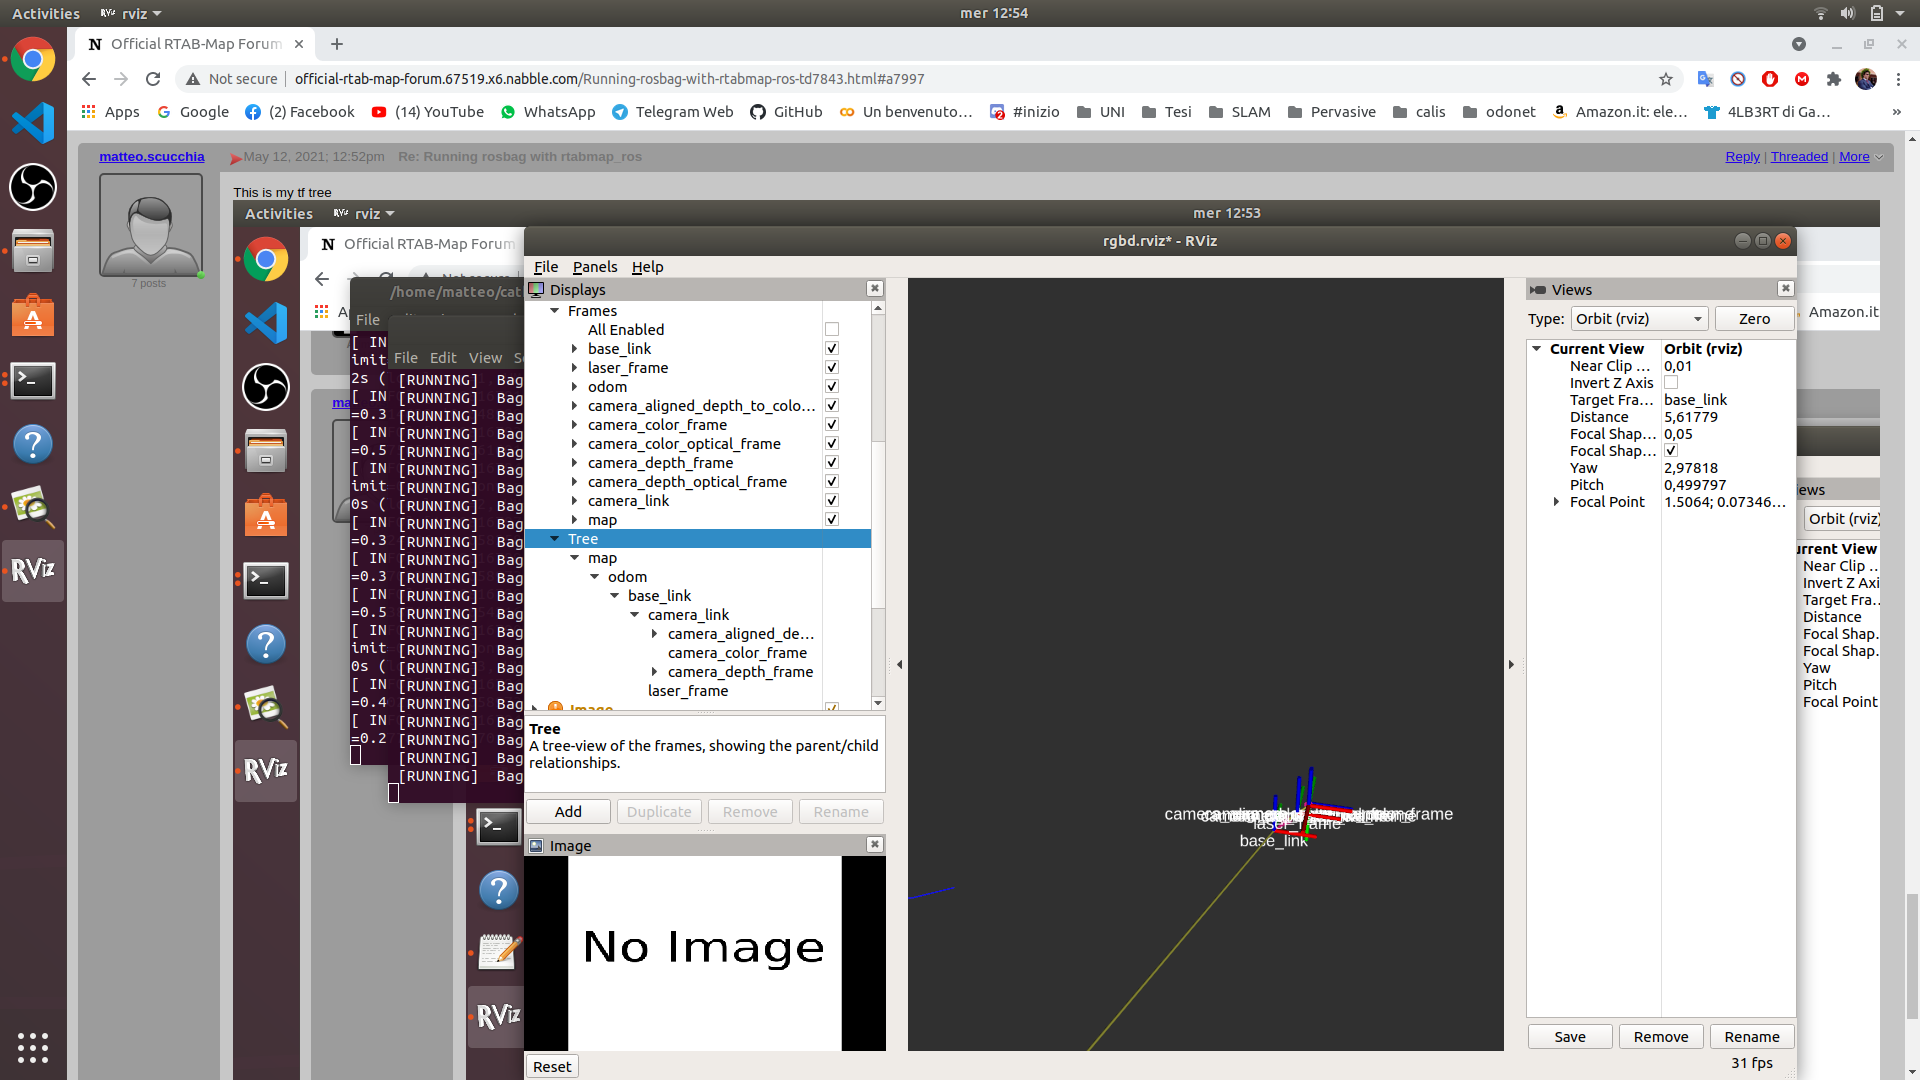The width and height of the screenshot is (1920, 1080).
Task: Open the GitHub bookmark
Action: click(x=786, y=112)
